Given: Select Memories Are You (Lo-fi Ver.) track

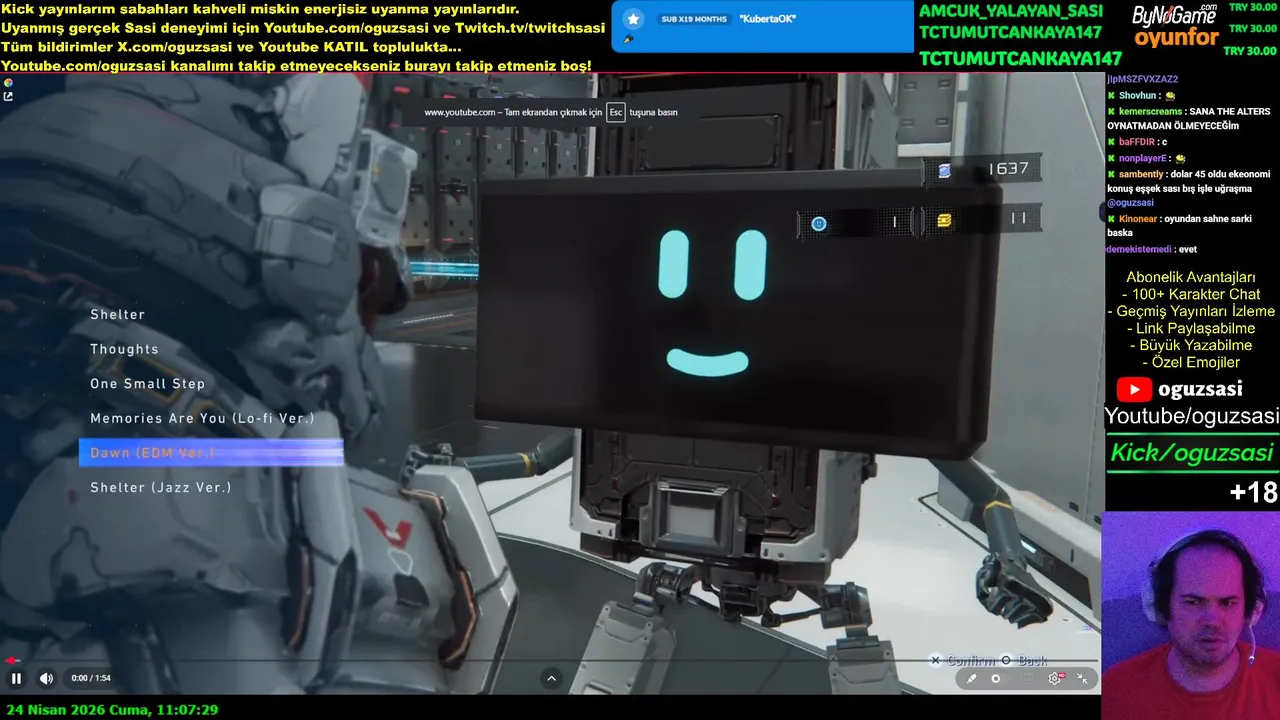Looking at the screenshot, I should pos(203,418).
